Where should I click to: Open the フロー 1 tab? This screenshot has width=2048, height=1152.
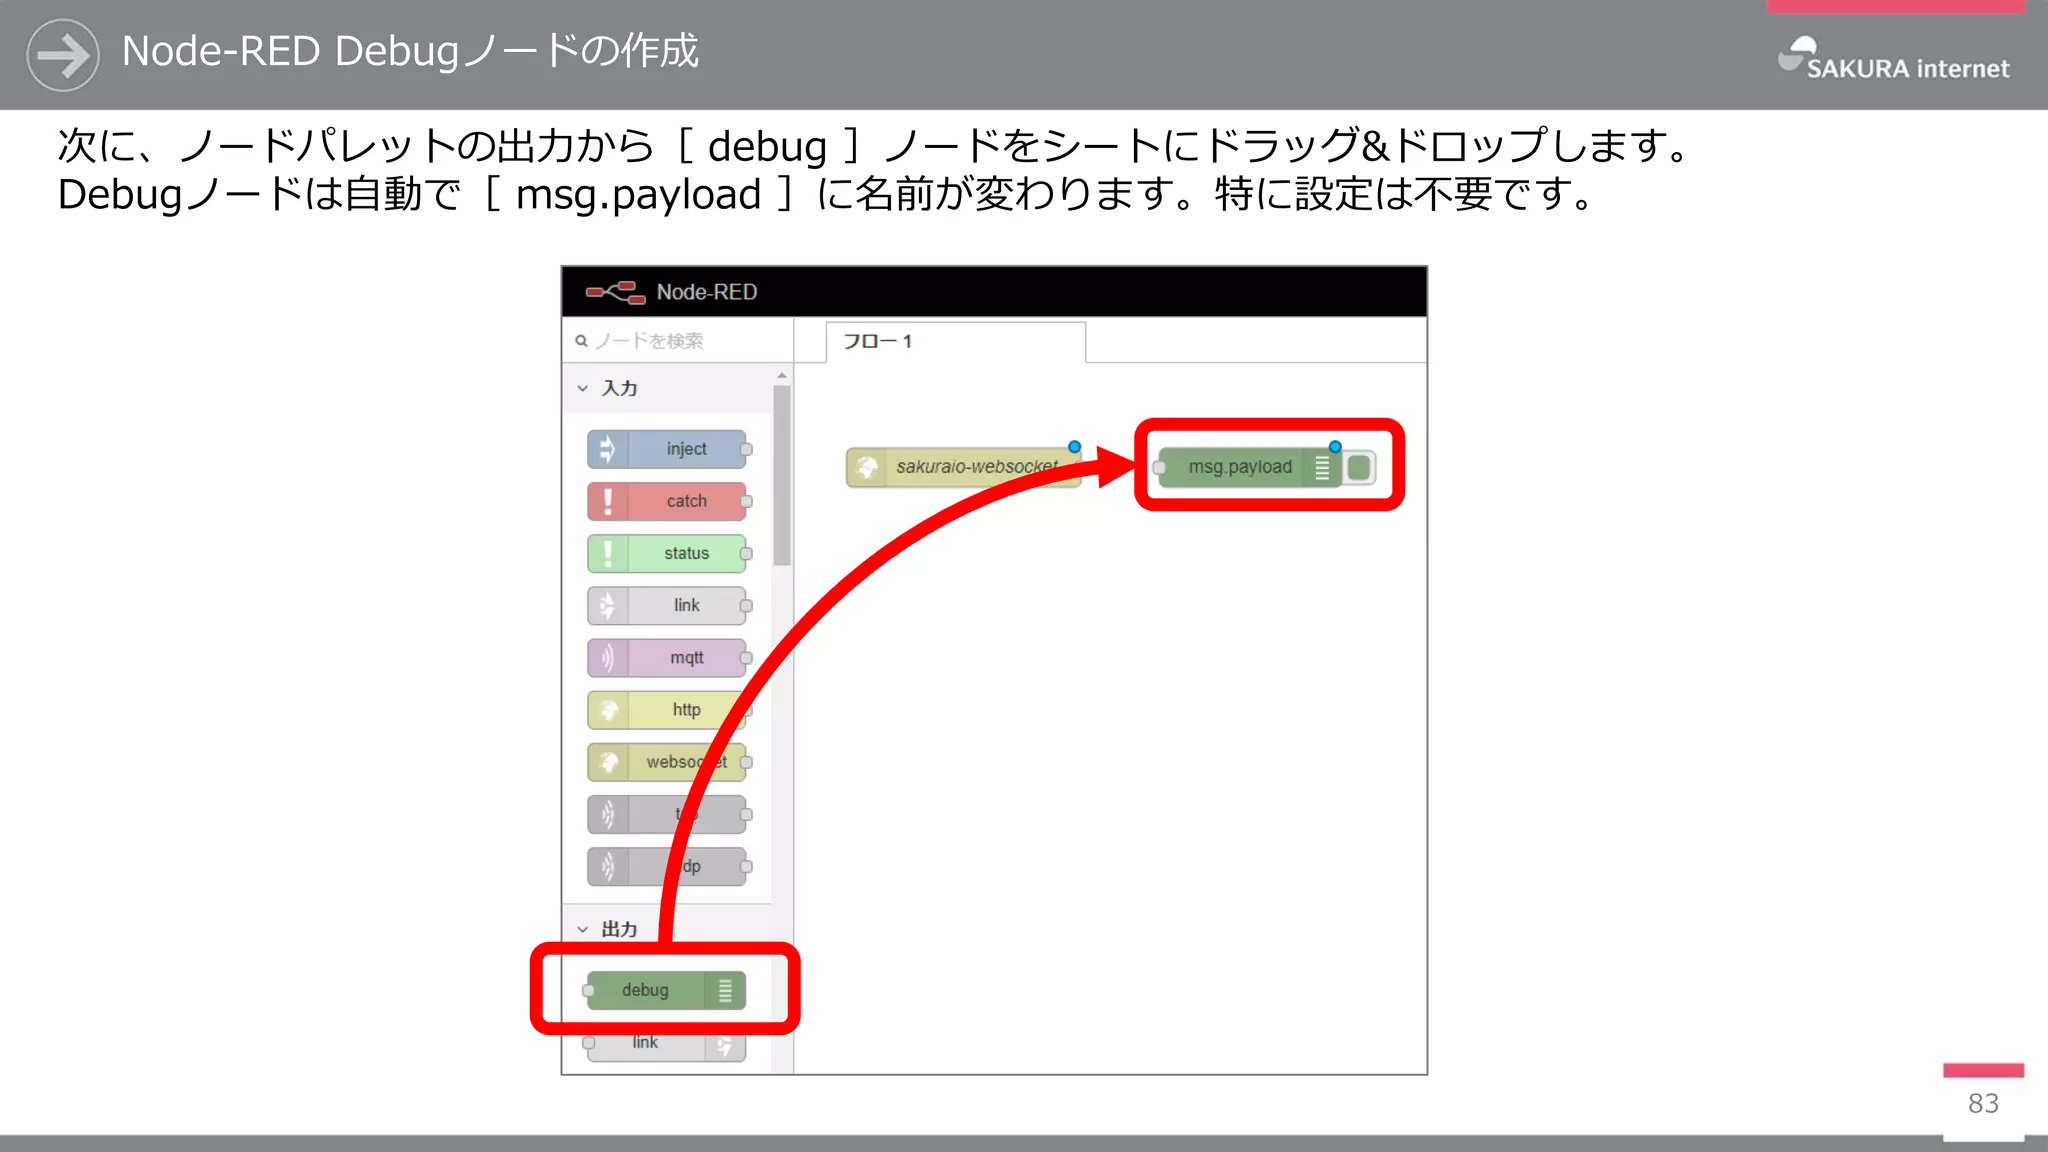956,342
